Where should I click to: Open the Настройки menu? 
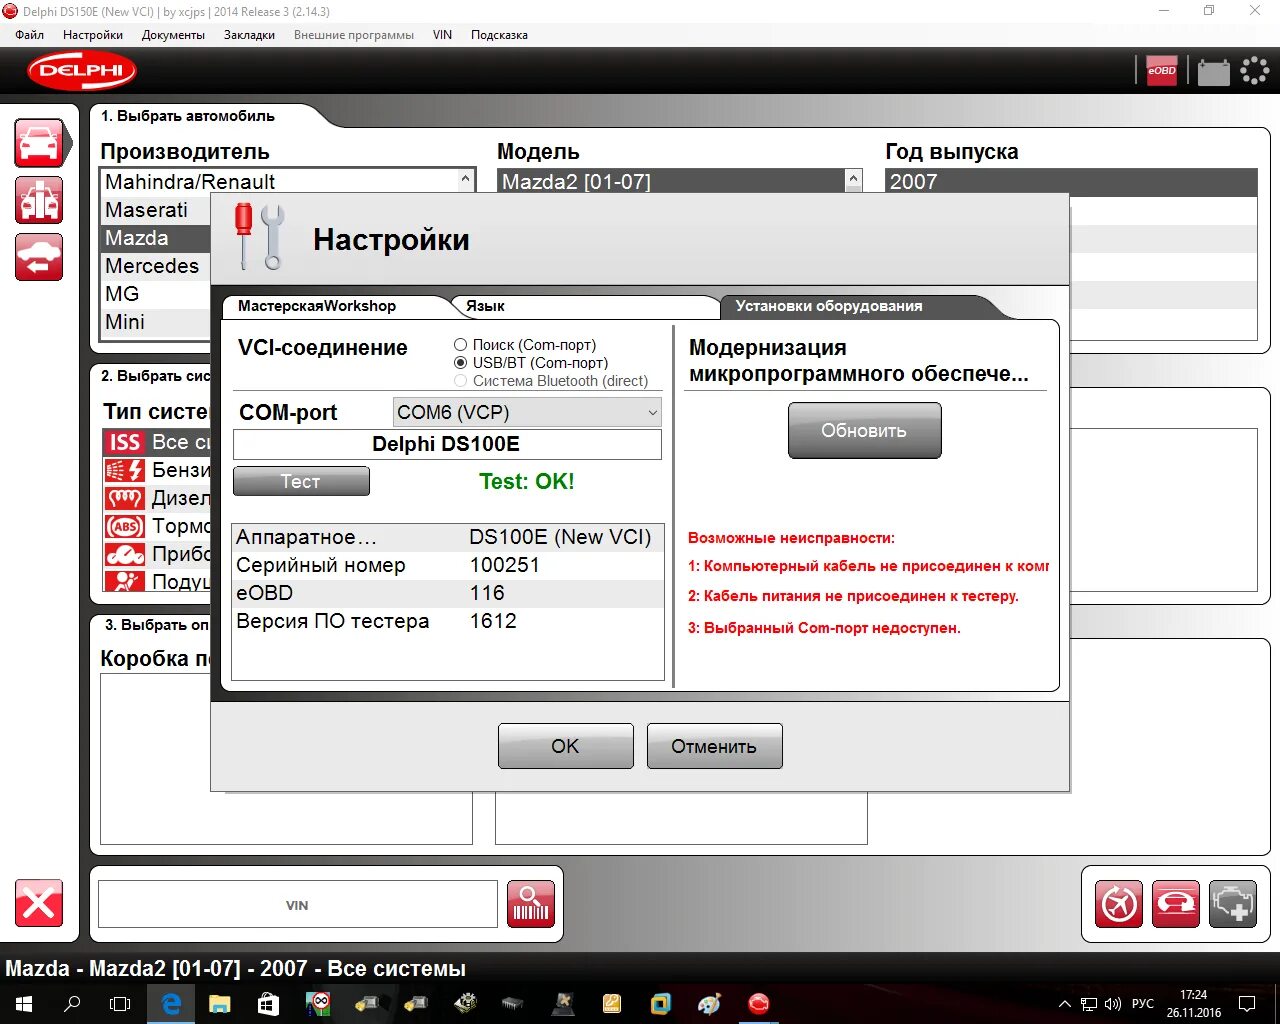click(x=93, y=35)
